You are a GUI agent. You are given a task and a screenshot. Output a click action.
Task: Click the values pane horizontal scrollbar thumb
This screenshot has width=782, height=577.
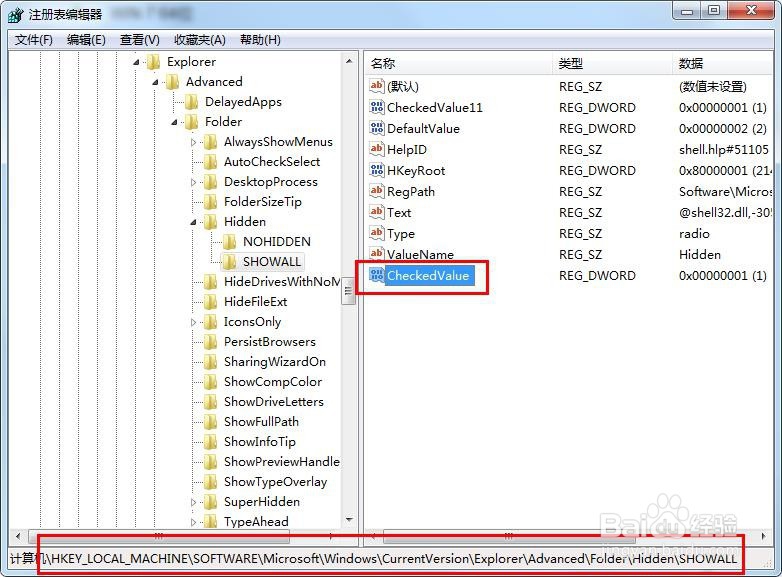(x=509, y=537)
